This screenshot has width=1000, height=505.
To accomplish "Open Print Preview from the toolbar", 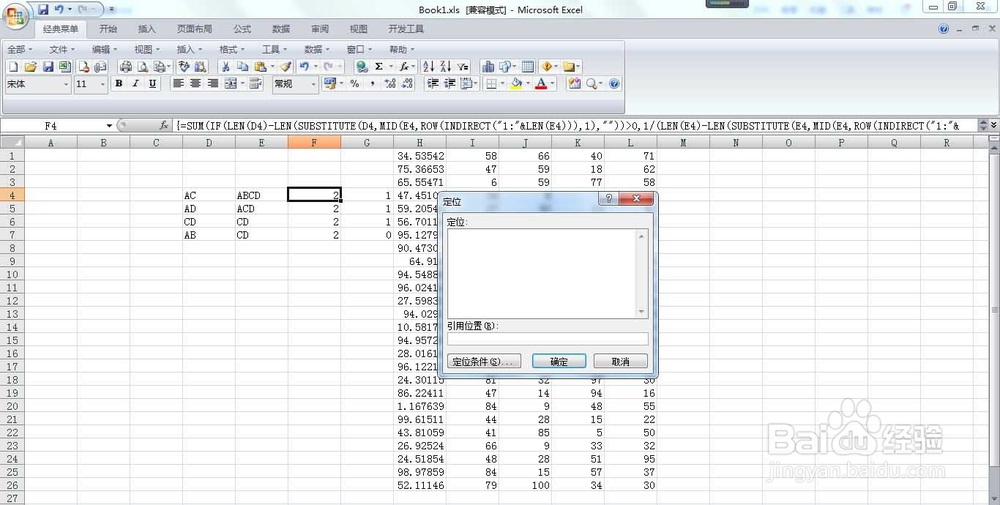I will [x=143, y=66].
